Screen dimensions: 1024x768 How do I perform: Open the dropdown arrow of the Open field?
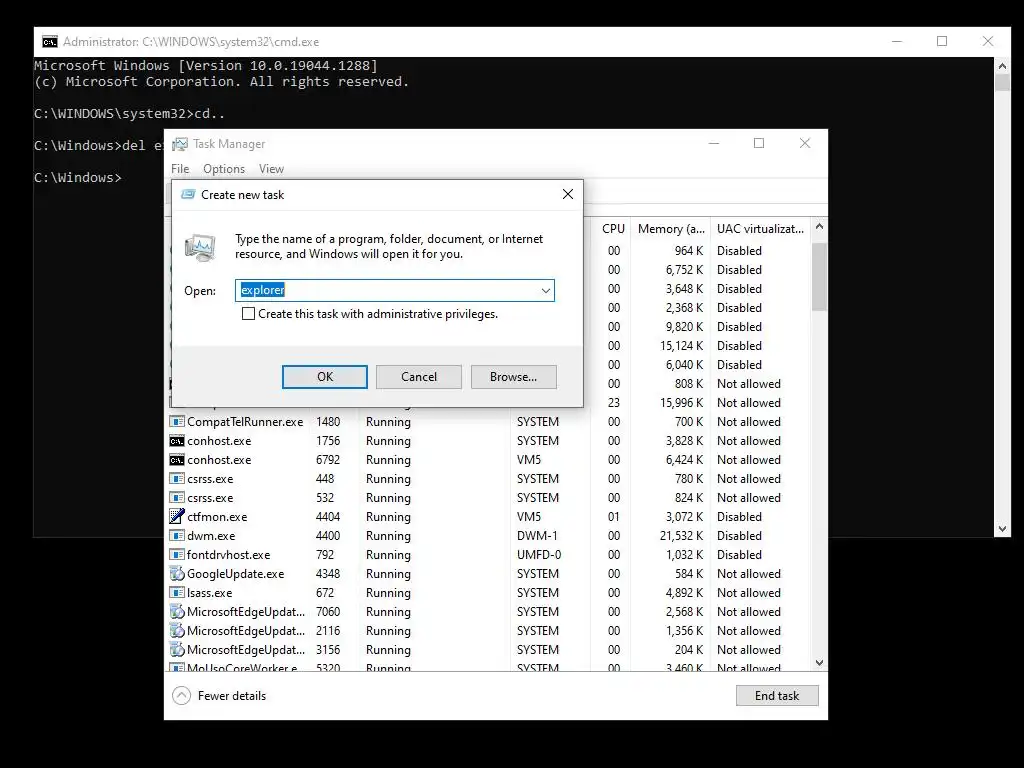click(545, 291)
